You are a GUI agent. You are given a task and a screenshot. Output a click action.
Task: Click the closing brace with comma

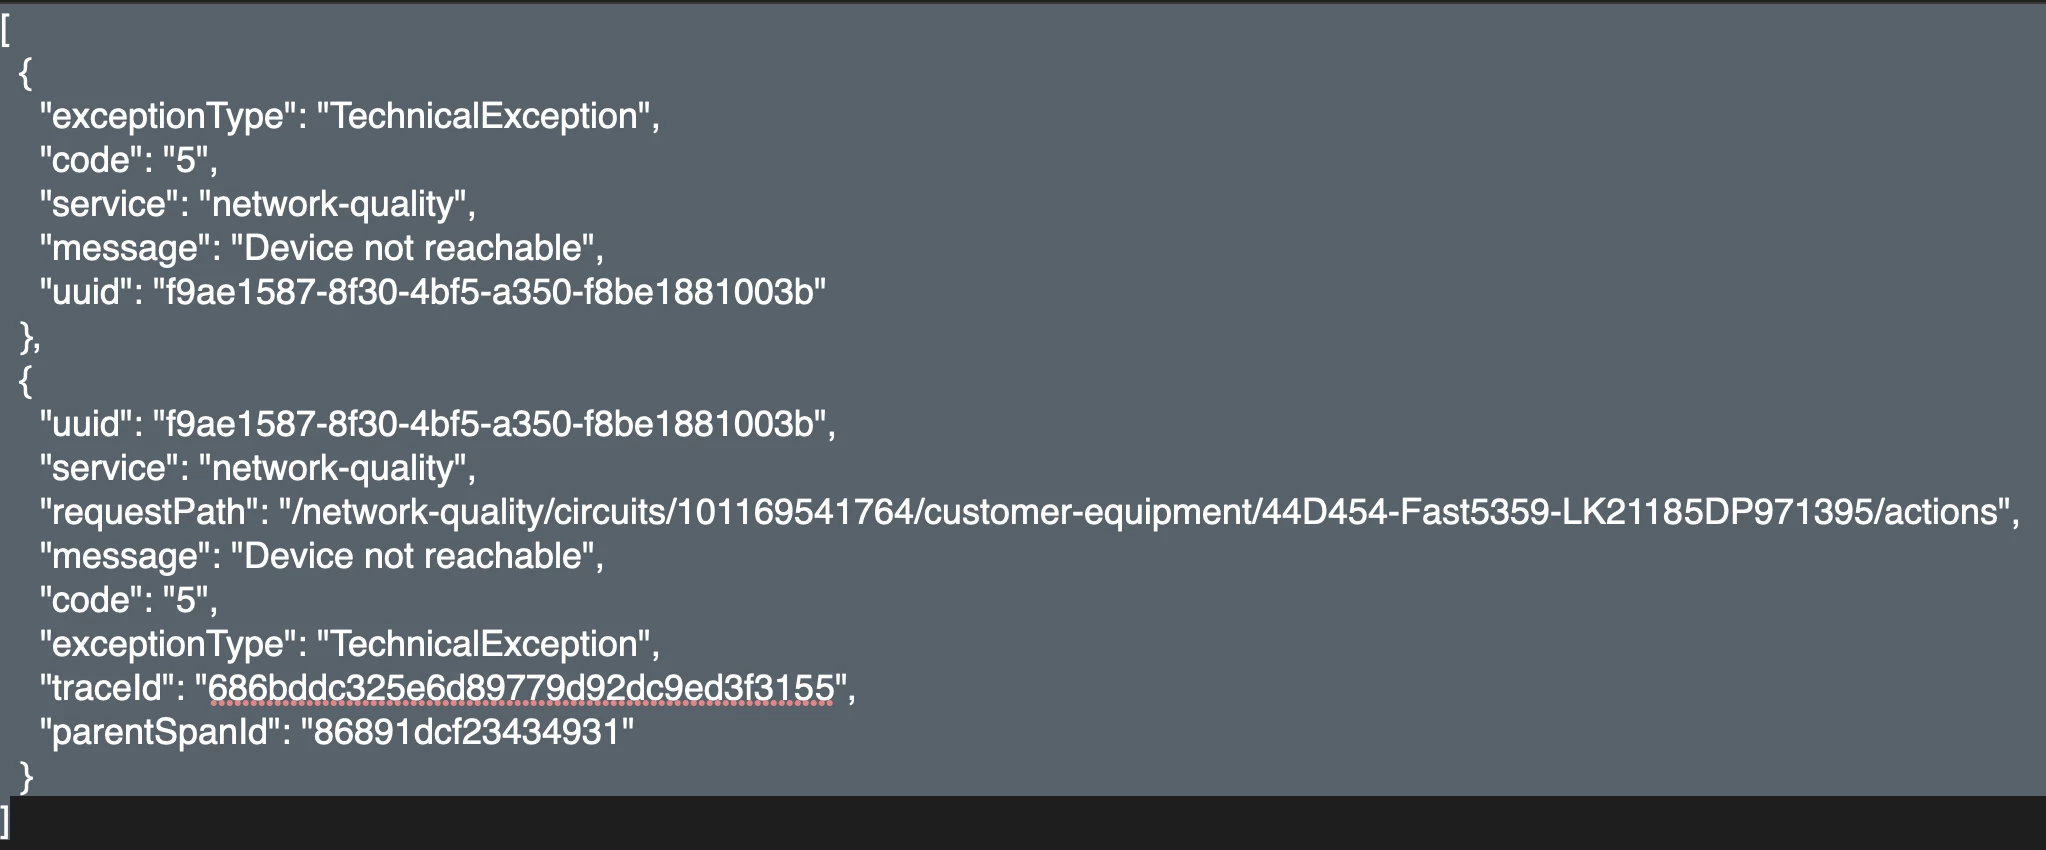(x=30, y=338)
